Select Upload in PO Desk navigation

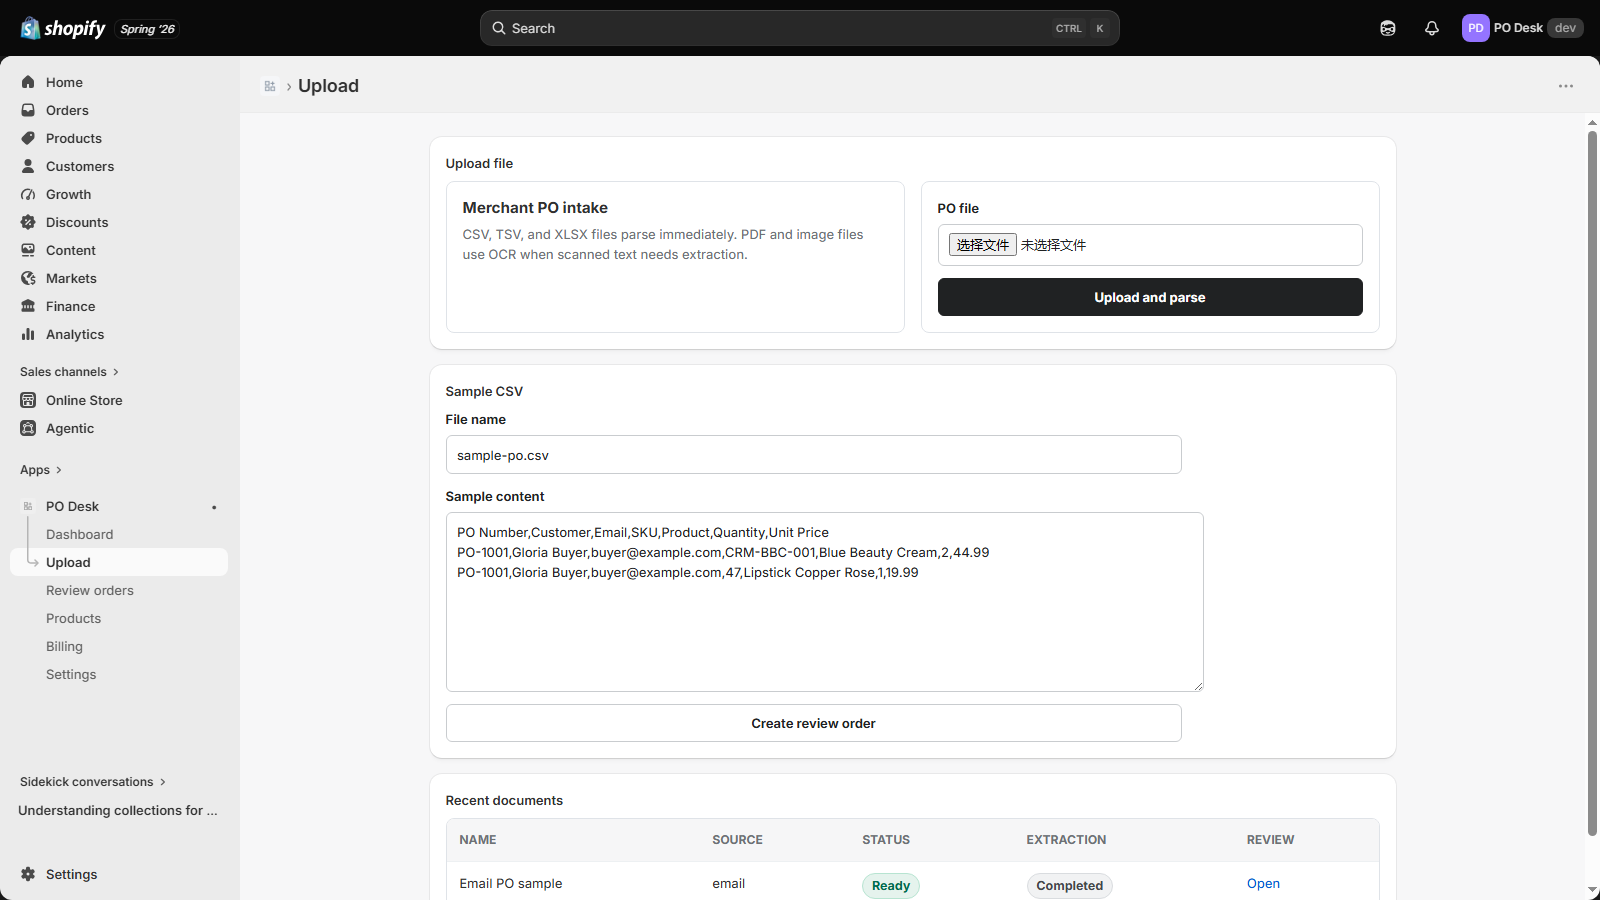tap(119, 562)
